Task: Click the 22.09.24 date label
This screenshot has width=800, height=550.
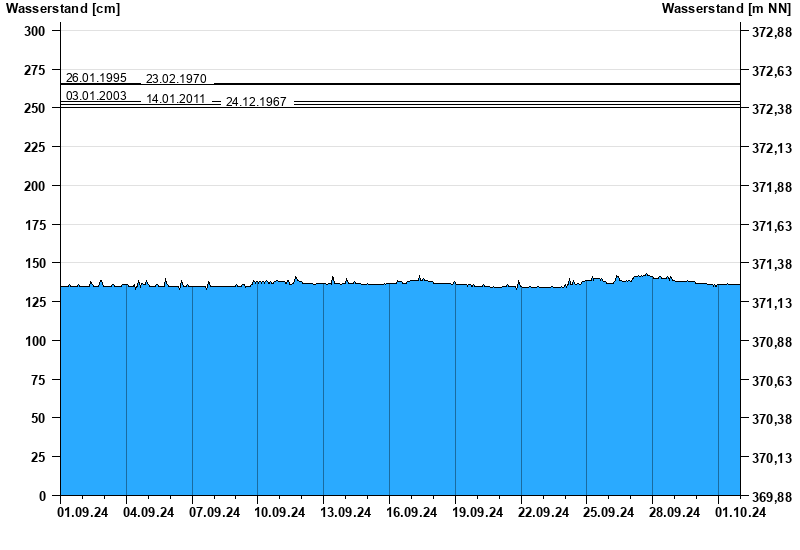Action: [543, 512]
